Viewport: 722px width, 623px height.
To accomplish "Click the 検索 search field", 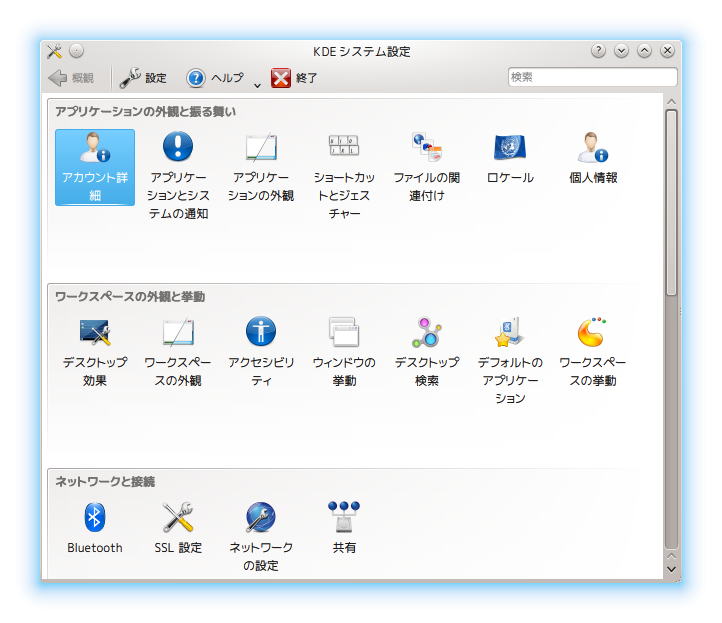I will (592, 77).
